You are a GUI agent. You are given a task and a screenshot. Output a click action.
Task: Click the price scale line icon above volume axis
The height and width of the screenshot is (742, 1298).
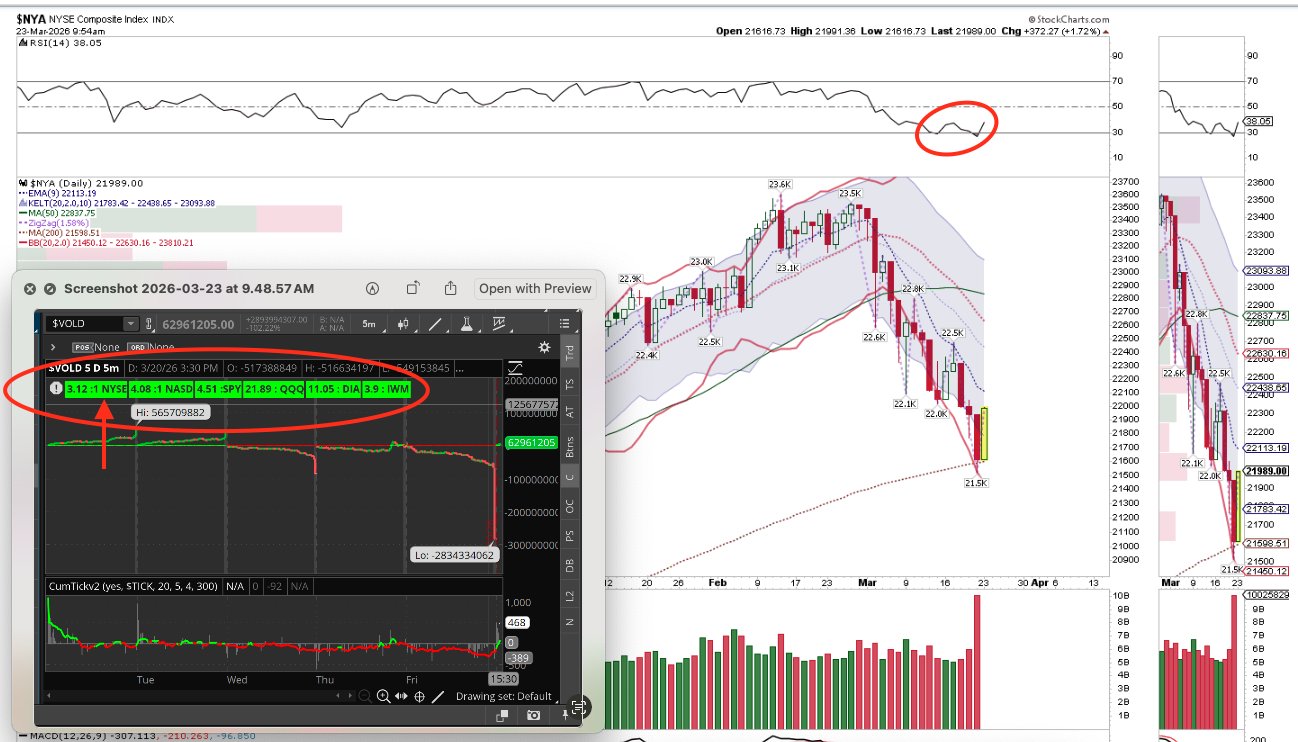coord(516,368)
